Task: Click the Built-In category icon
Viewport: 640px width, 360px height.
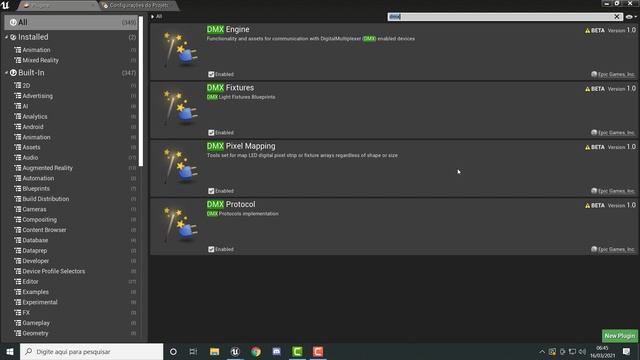Action: pos(13,73)
